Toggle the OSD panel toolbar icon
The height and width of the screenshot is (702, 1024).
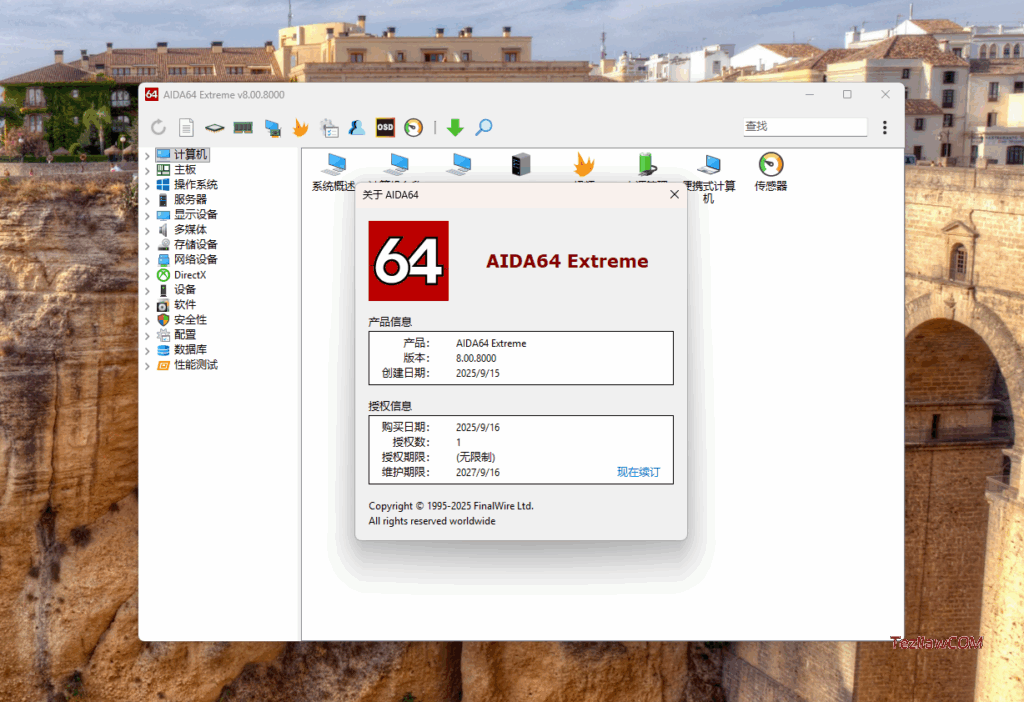385,127
